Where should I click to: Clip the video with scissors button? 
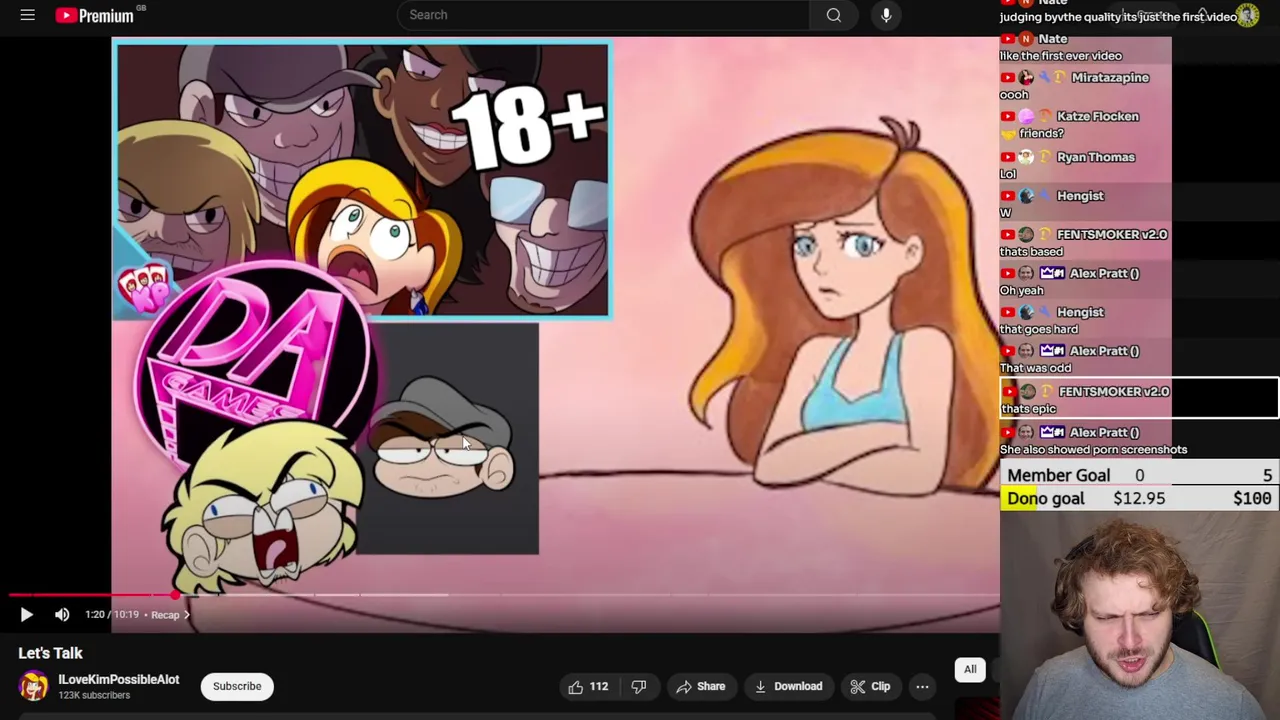870,686
